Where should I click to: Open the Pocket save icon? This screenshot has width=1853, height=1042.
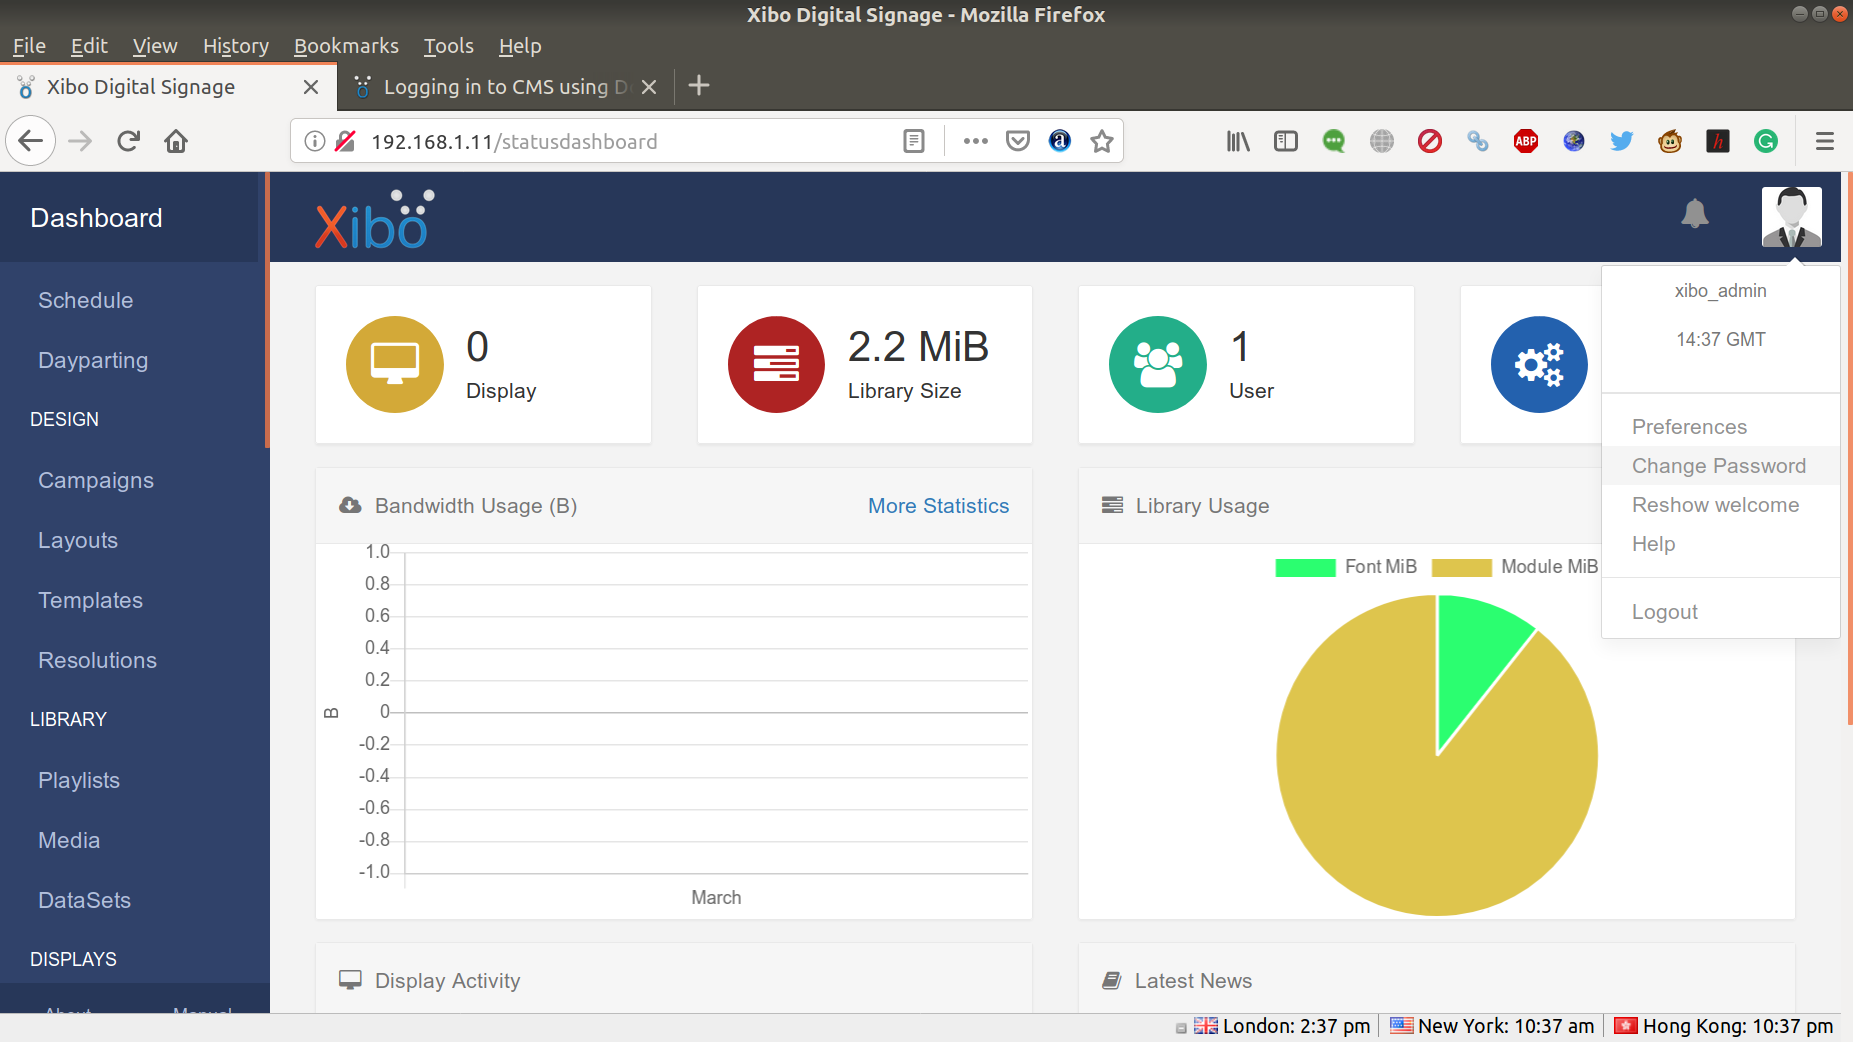click(x=1018, y=141)
